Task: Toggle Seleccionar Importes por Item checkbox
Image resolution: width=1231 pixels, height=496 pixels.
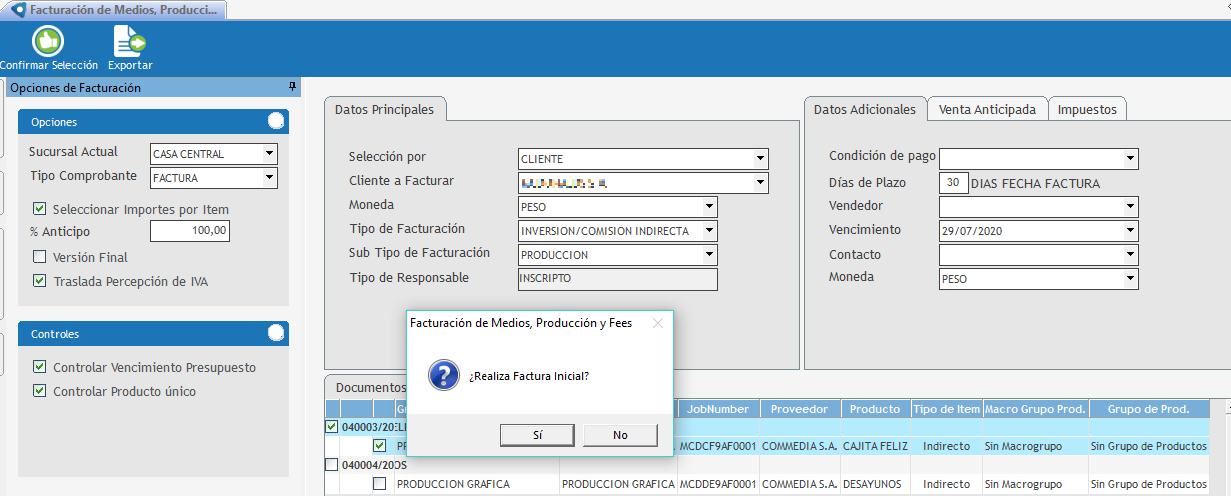Action: (40, 209)
